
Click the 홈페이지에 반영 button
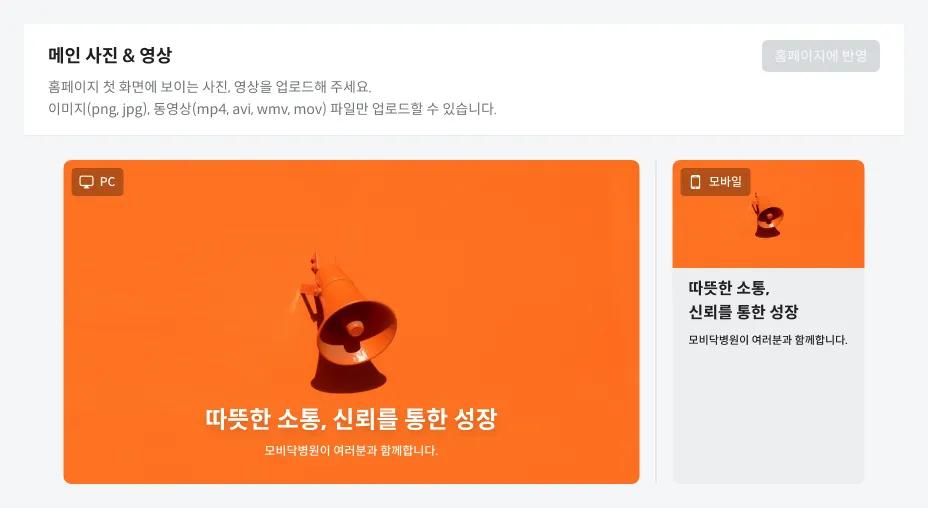click(820, 56)
